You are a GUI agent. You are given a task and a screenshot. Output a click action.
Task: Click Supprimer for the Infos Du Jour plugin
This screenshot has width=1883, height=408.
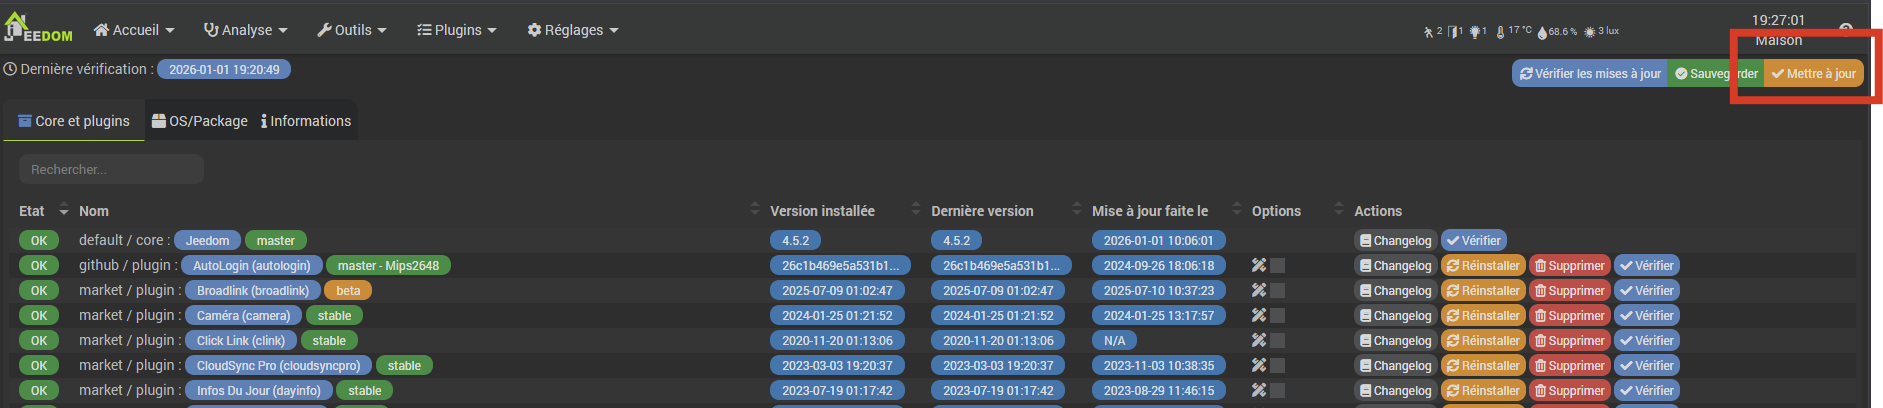tap(1569, 391)
